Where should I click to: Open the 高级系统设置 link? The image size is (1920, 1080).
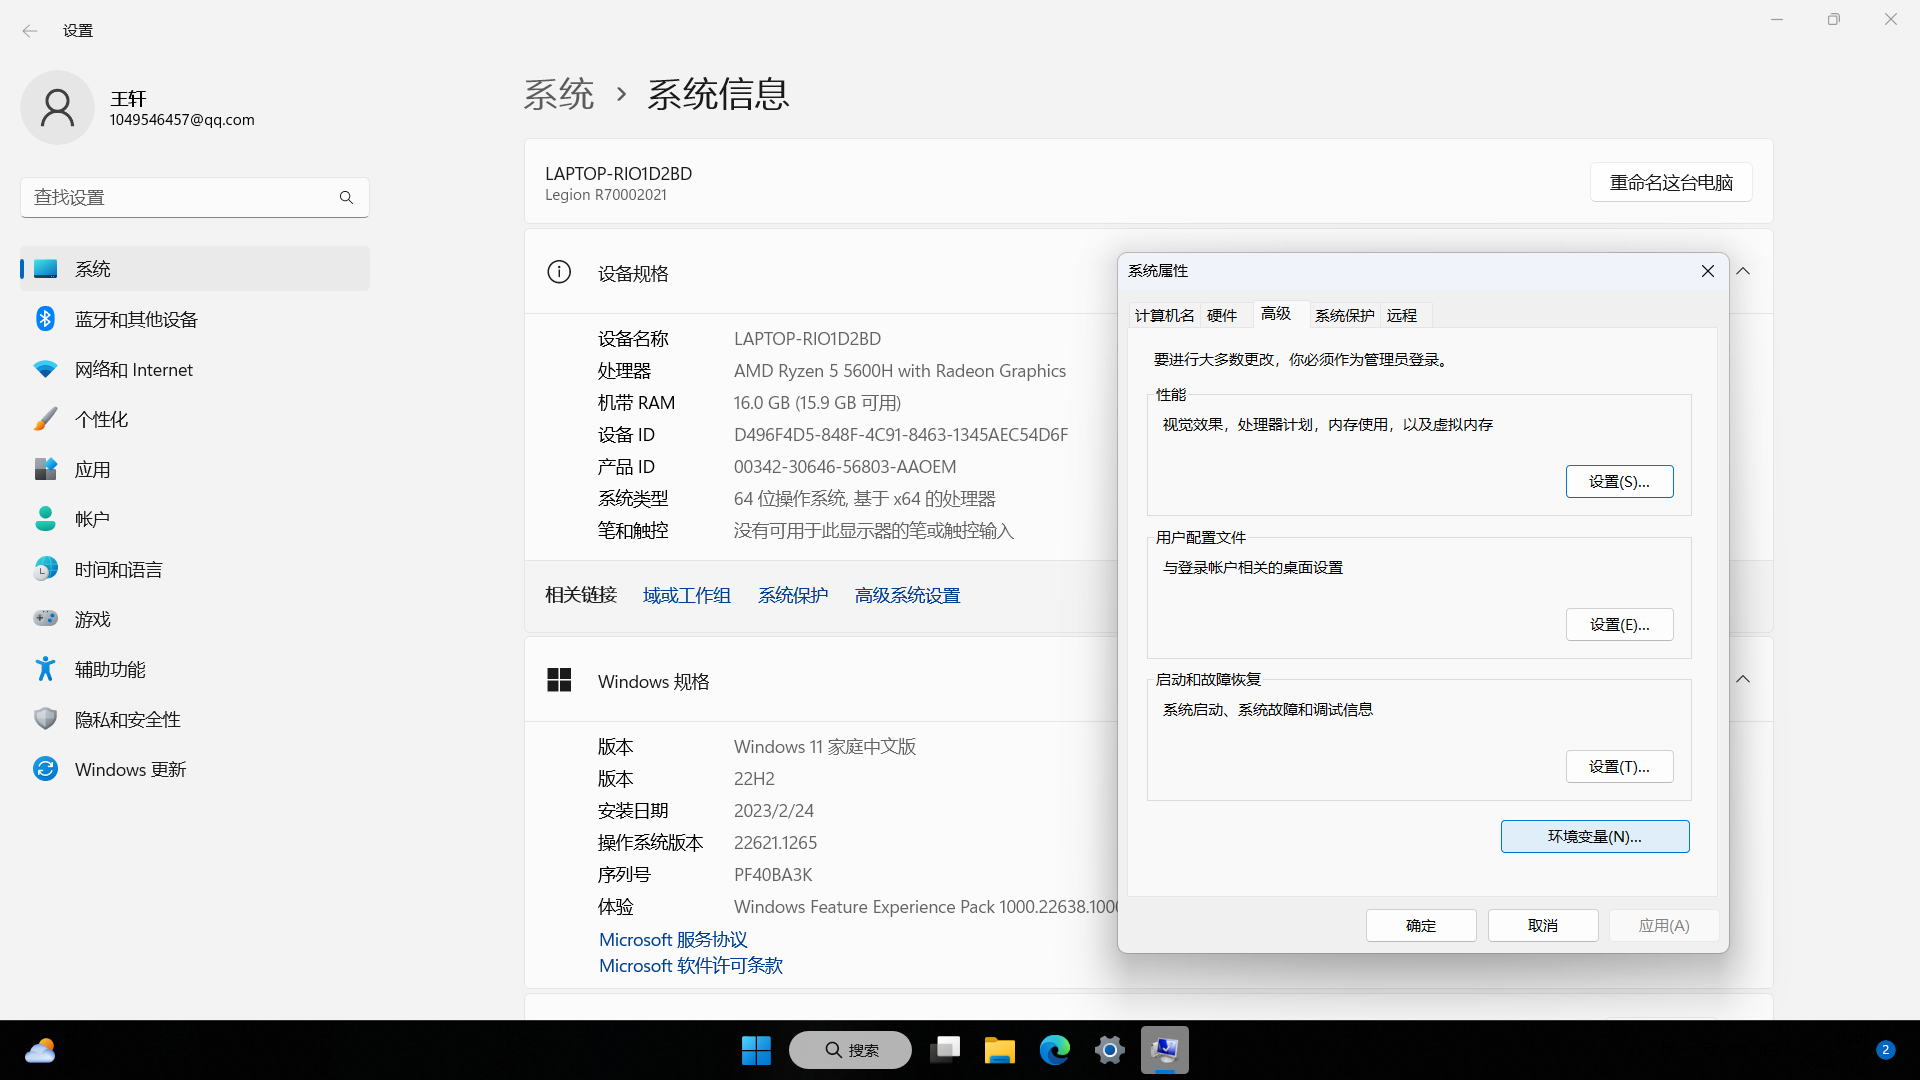click(x=907, y=596)
